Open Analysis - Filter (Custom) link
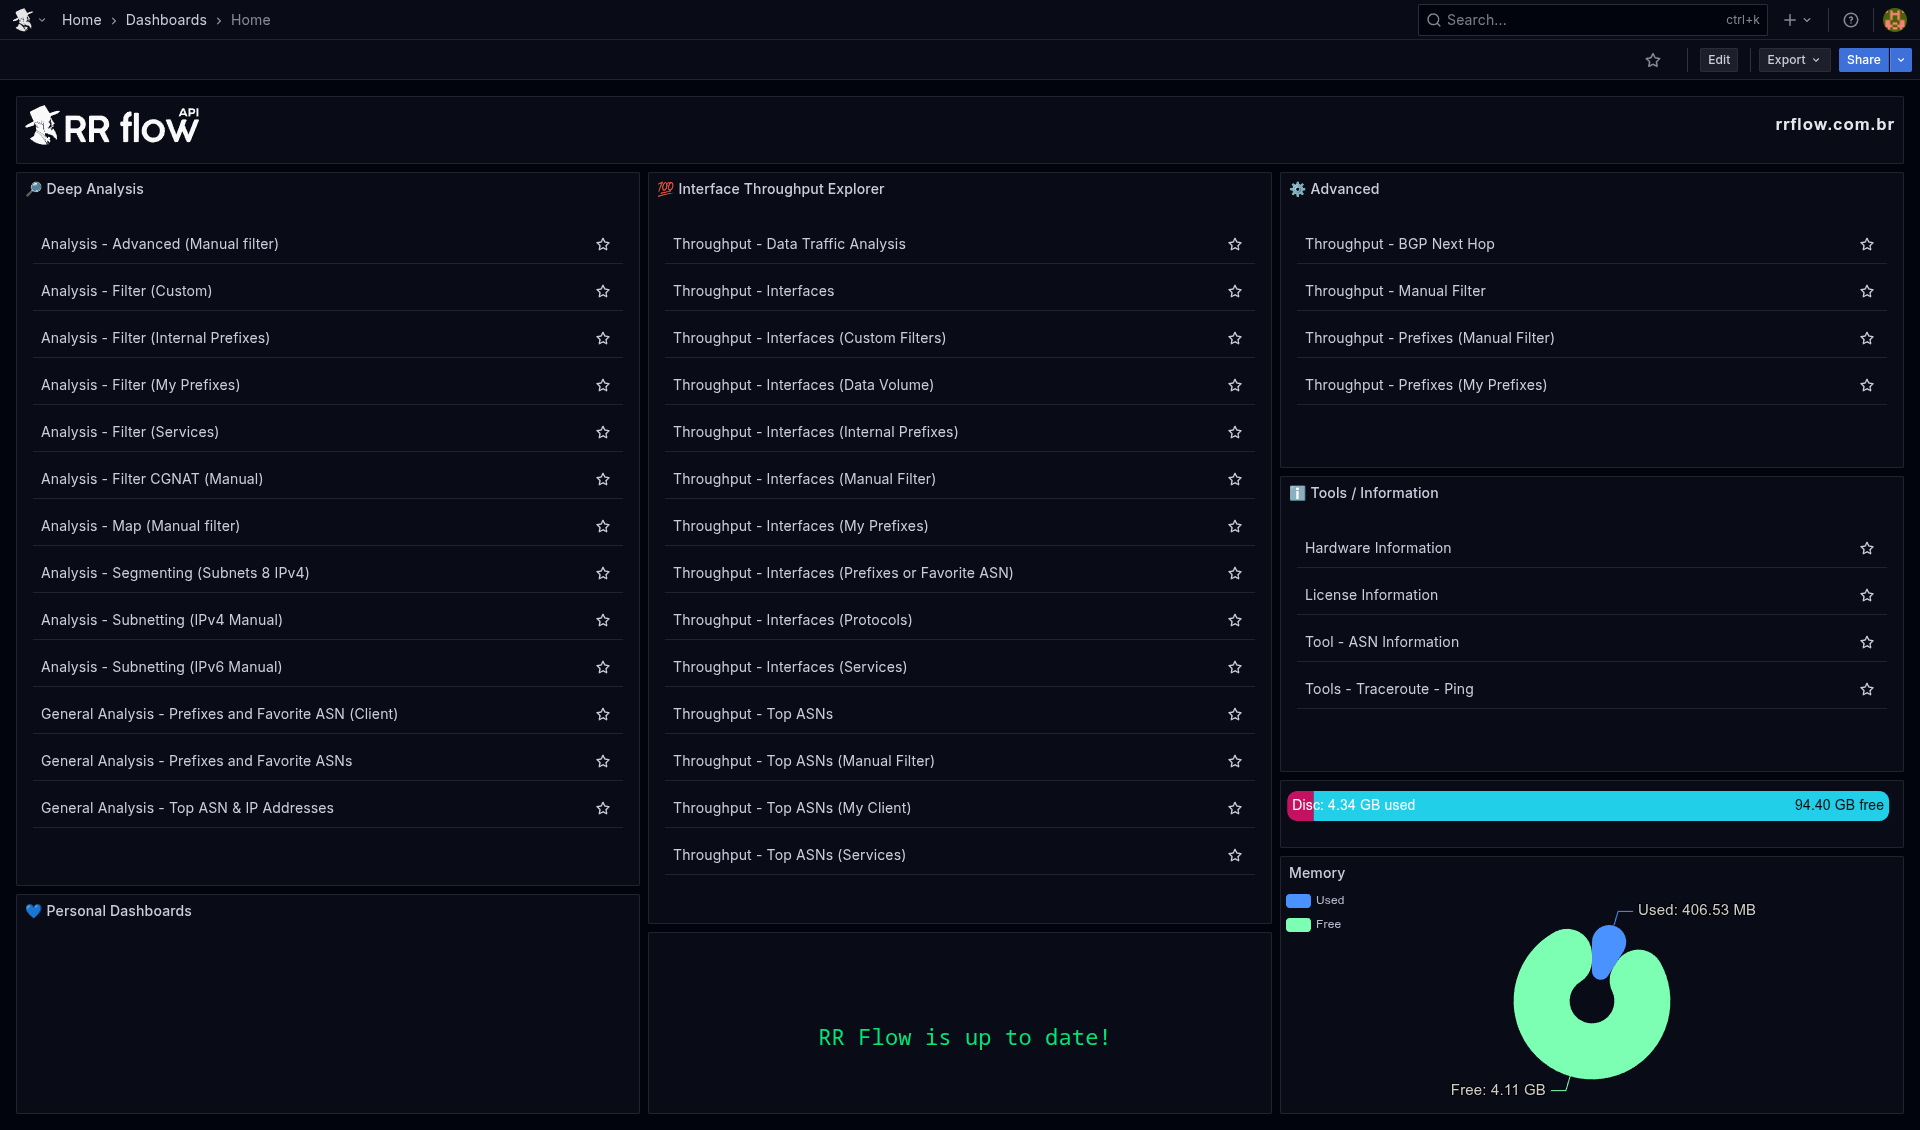Image resolution: width=1920 pixels, height=1130 pixels. tap(127, 291)
